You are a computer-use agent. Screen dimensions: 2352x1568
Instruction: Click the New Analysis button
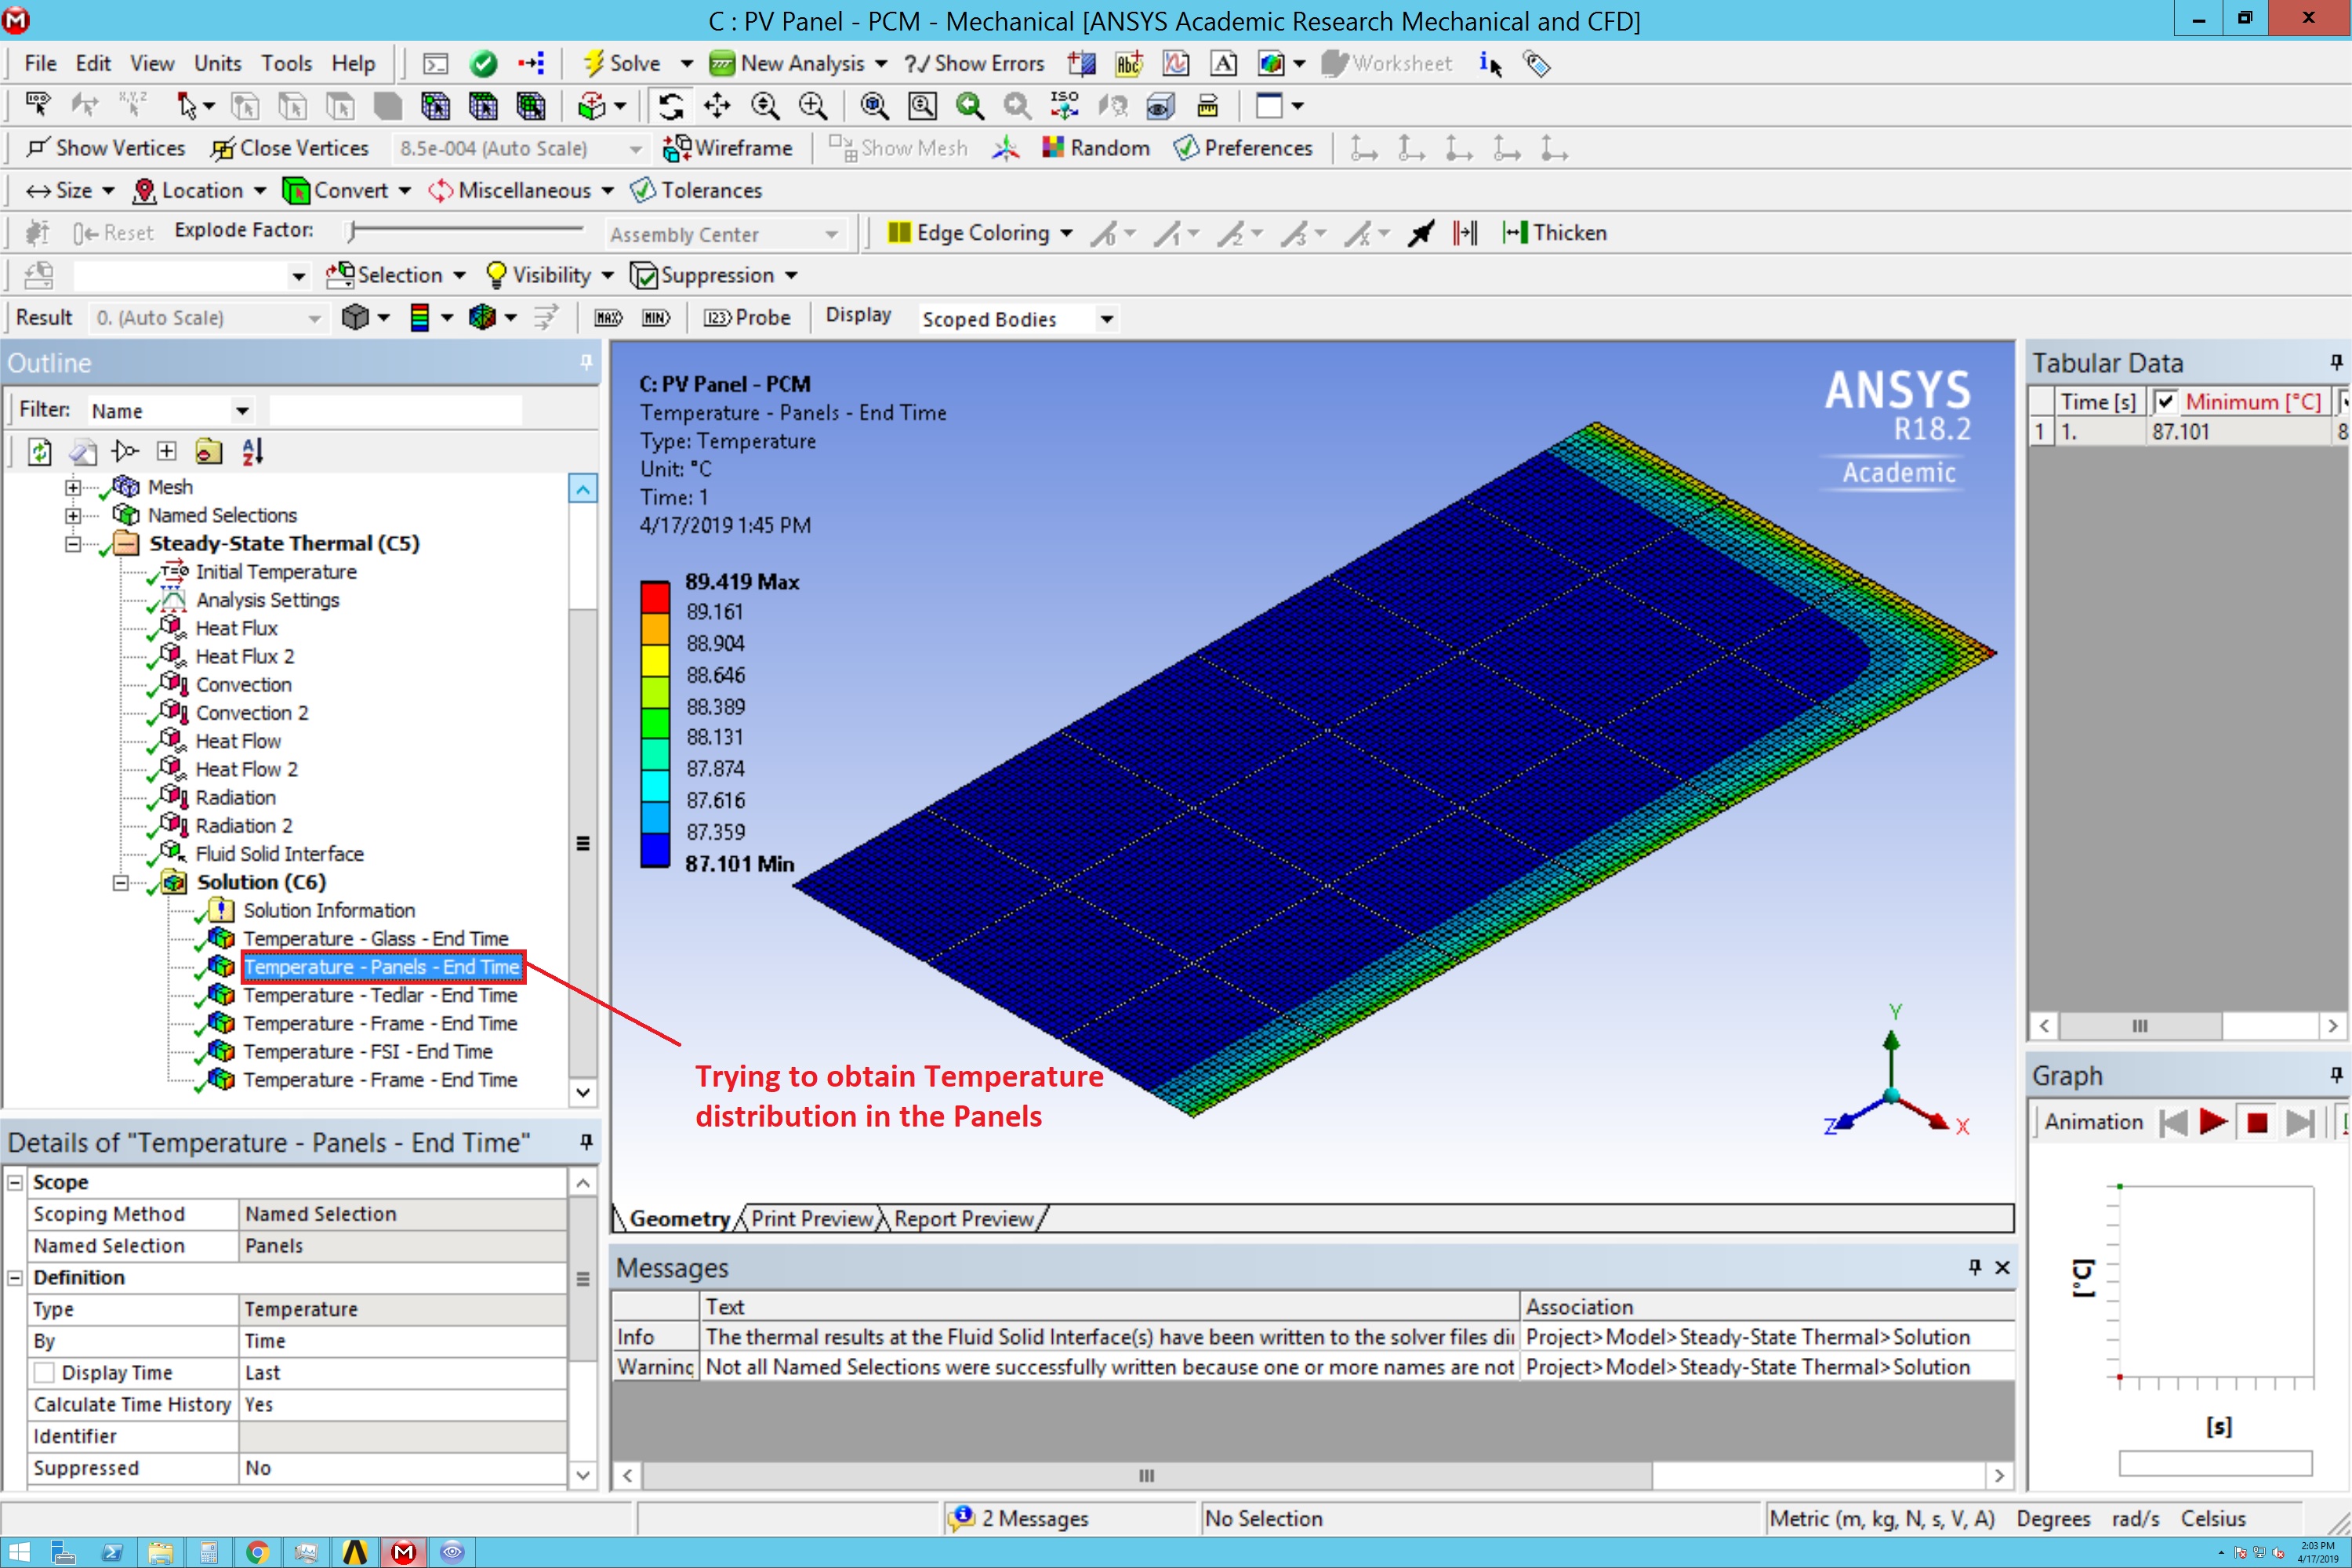(x=798, y=63)
